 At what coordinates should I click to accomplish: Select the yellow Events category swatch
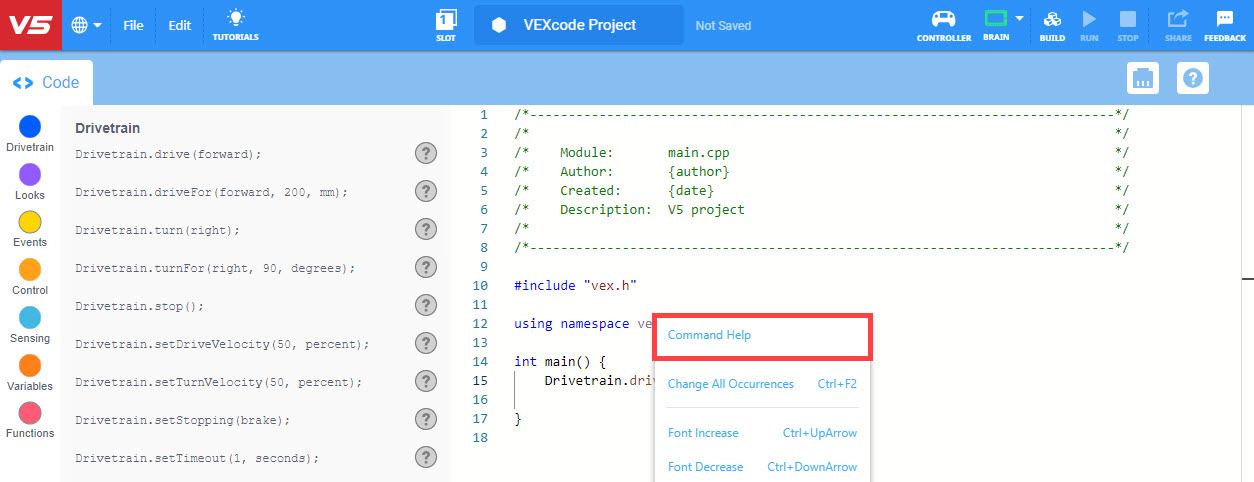[30, 222]
